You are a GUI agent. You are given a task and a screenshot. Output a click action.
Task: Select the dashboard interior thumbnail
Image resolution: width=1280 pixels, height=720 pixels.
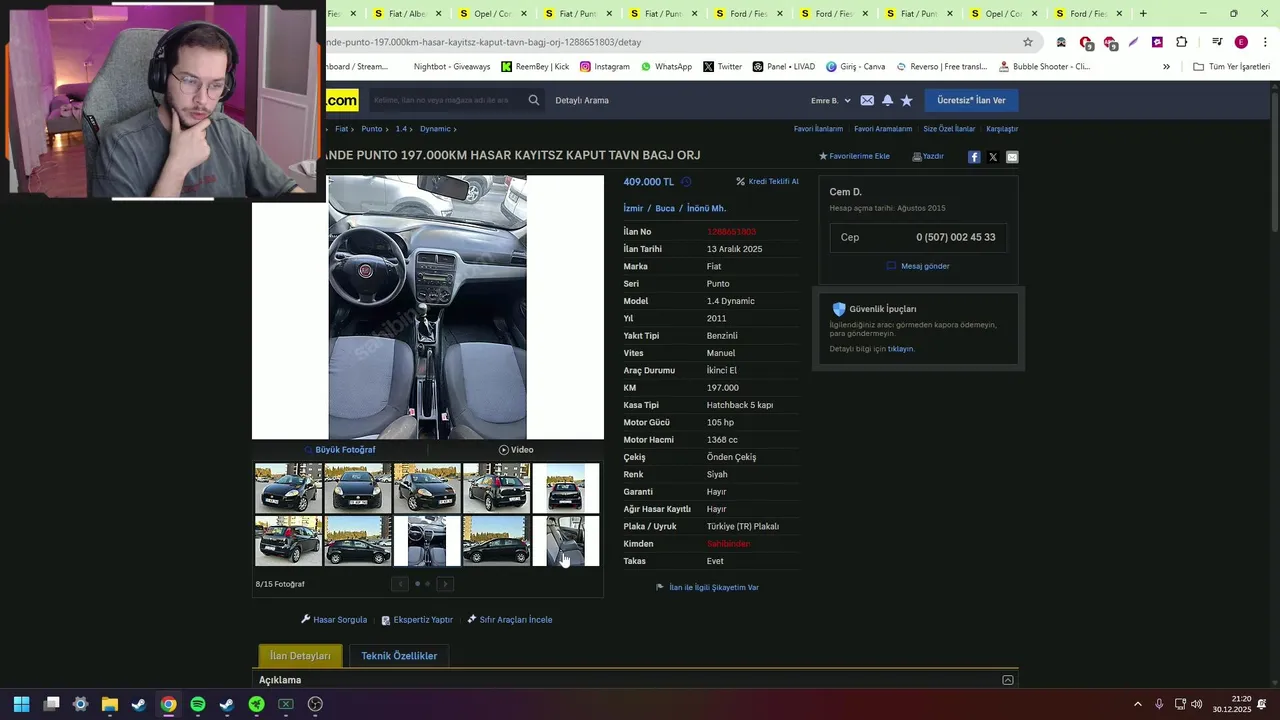pos(427,541)
